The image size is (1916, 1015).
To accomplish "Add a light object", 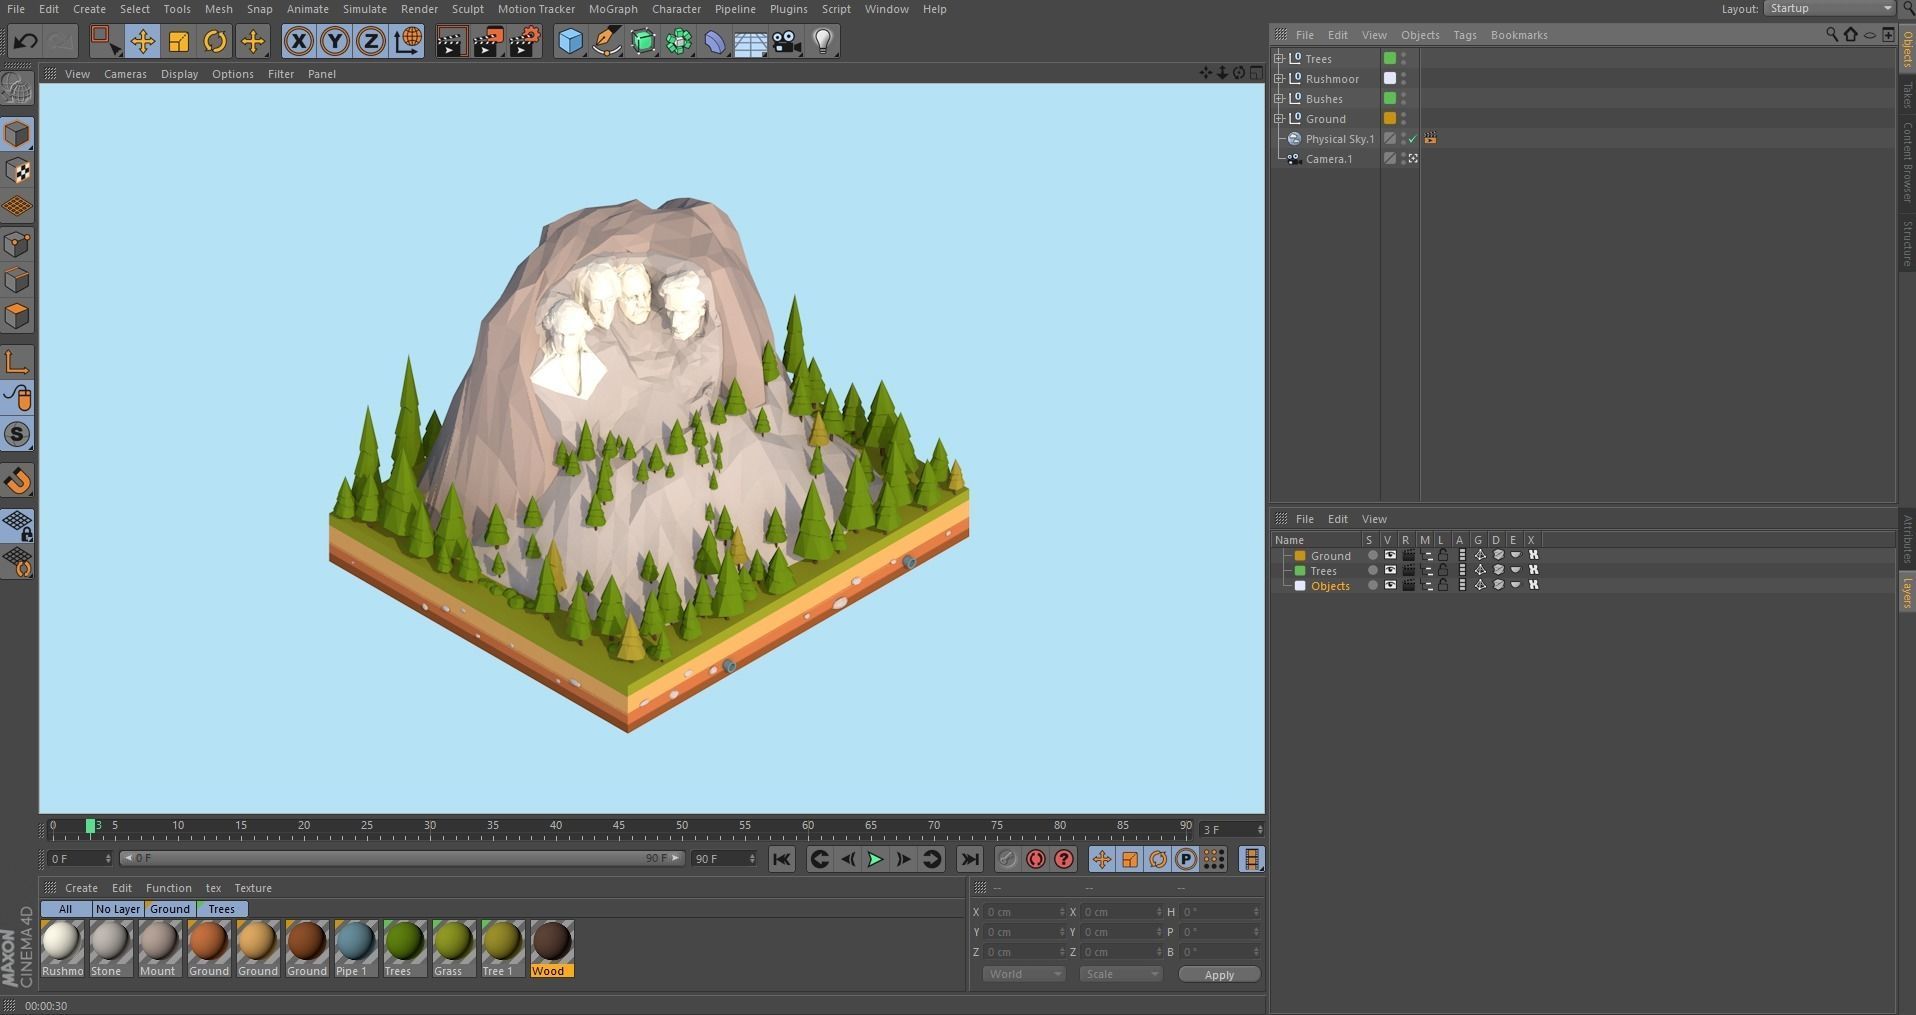I will [823, 41].
